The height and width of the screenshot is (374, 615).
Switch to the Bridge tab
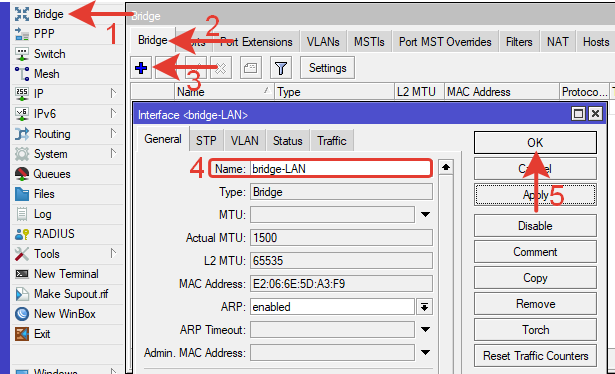click(x=153, y=40)
